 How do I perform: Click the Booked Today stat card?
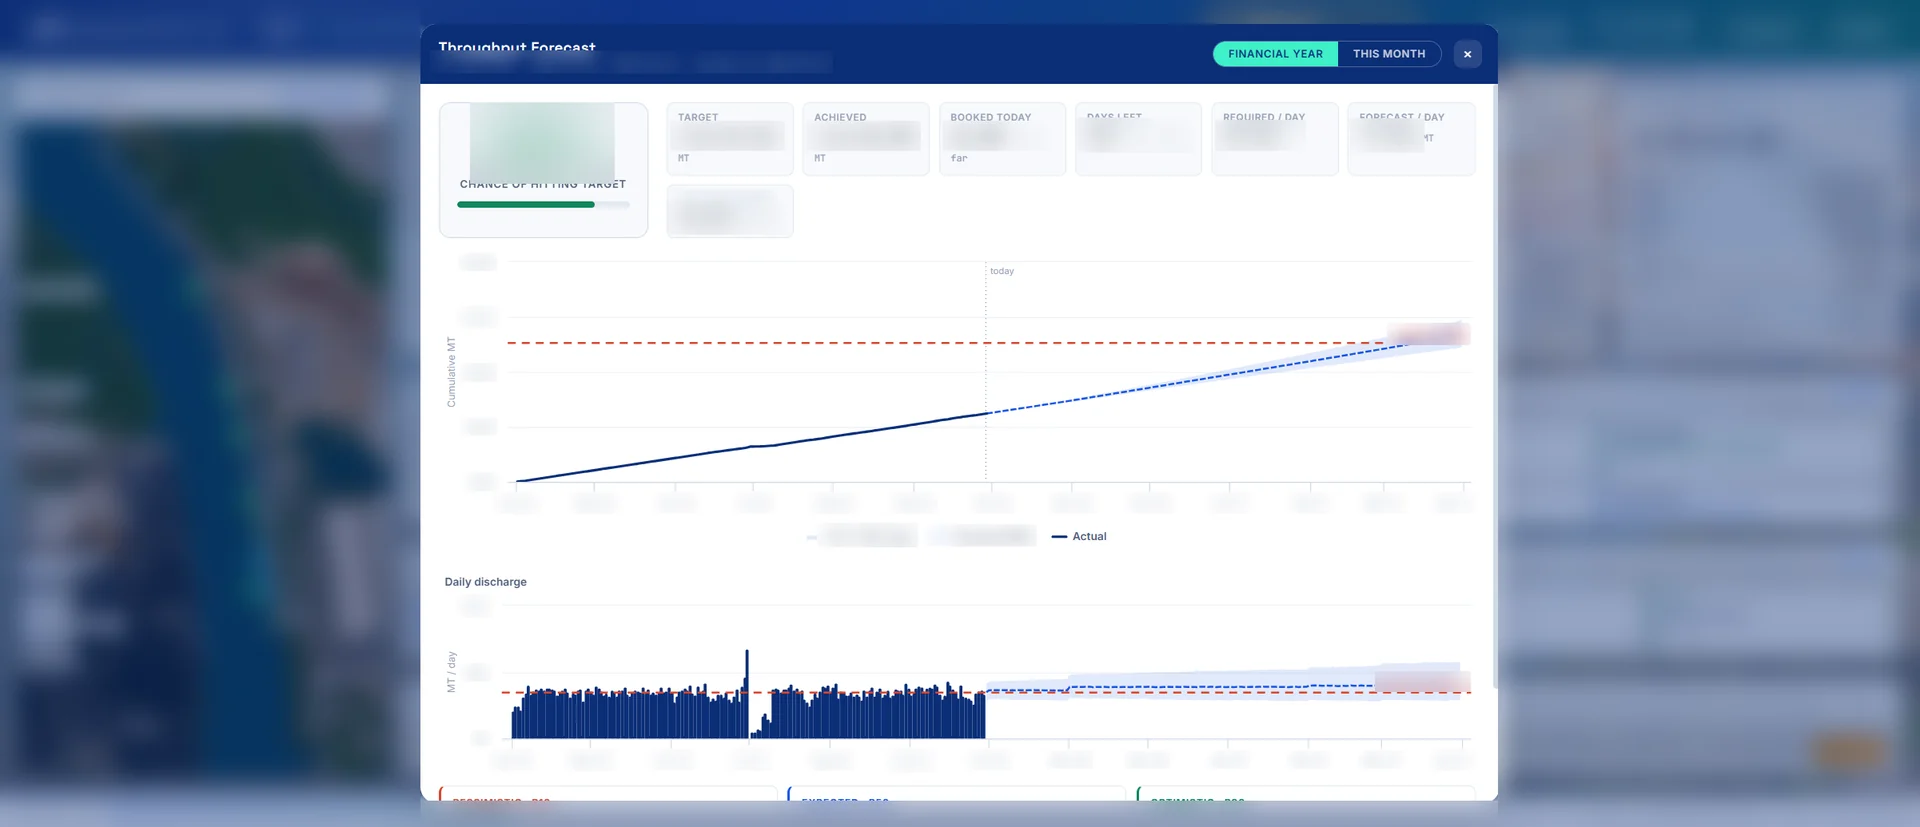[1002, 139]
